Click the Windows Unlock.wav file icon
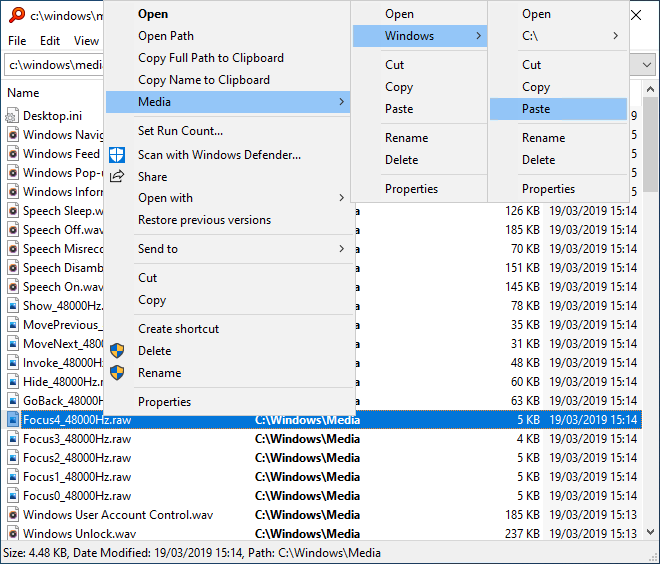This screenshot has height=564, width=660. tap(13, 534)
